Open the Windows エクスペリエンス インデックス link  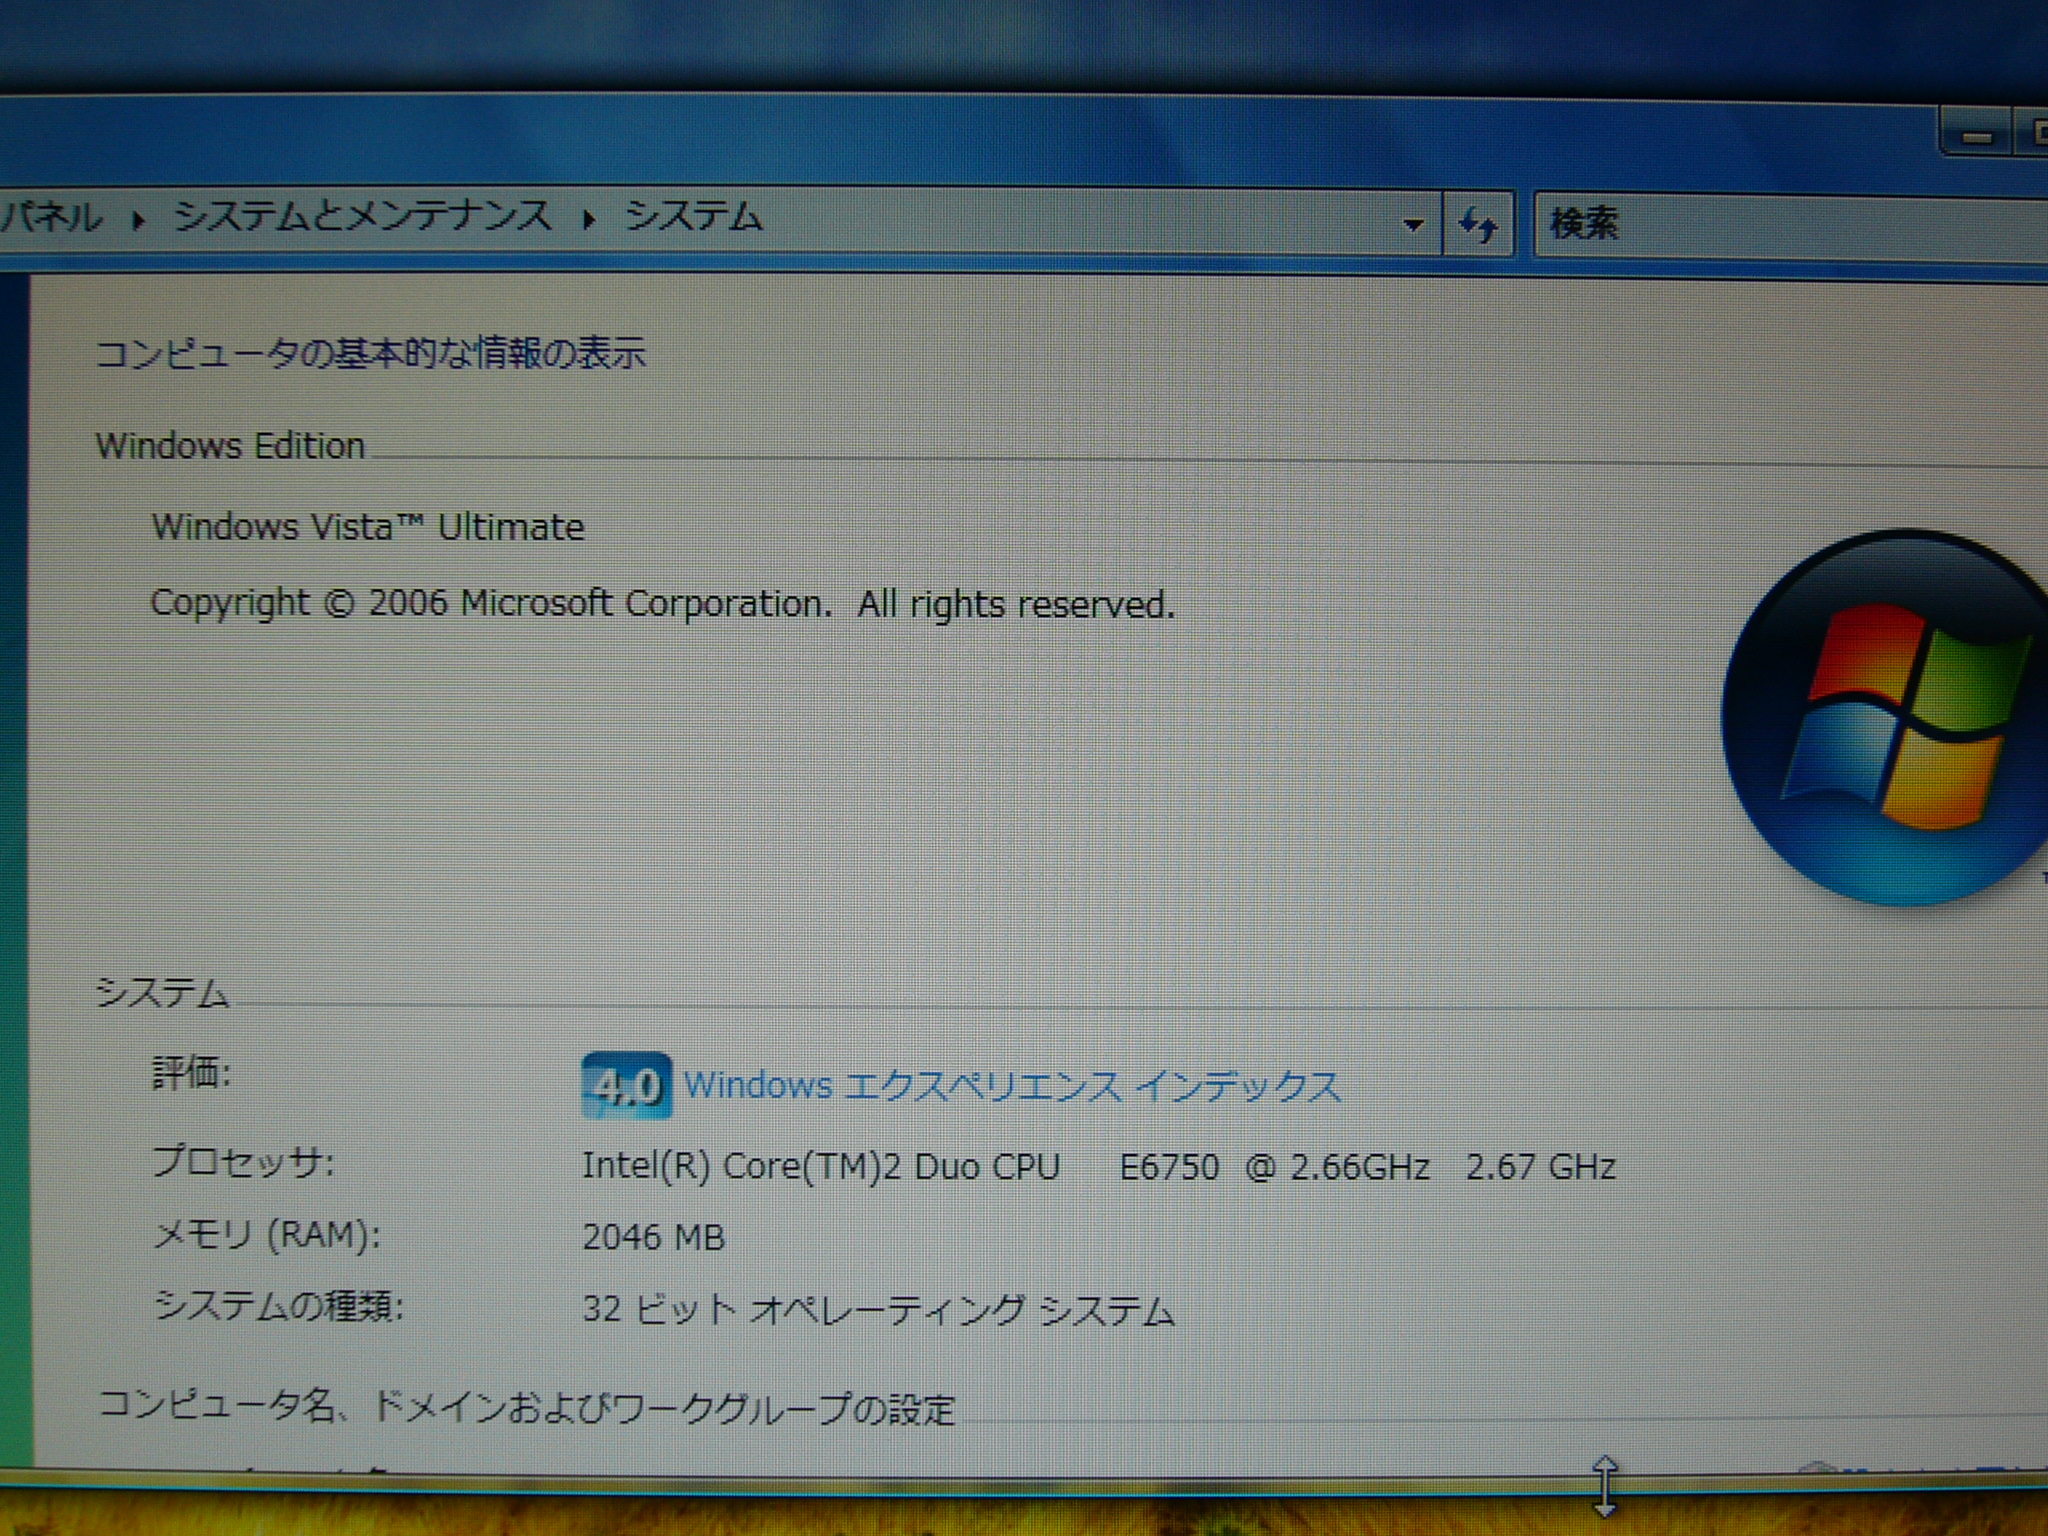1012,1086
